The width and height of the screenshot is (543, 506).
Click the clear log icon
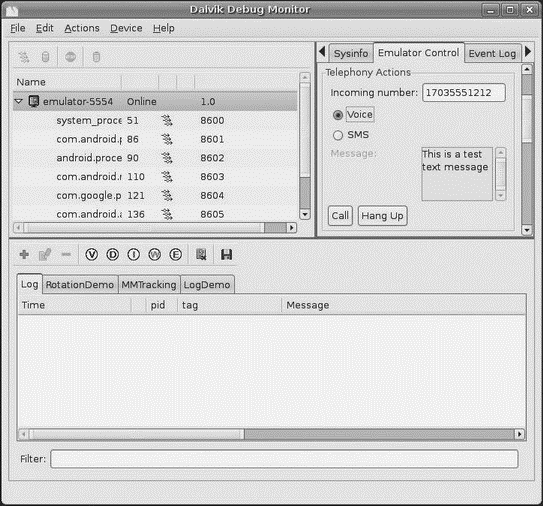pyautogui.click(x=201, y=255)
